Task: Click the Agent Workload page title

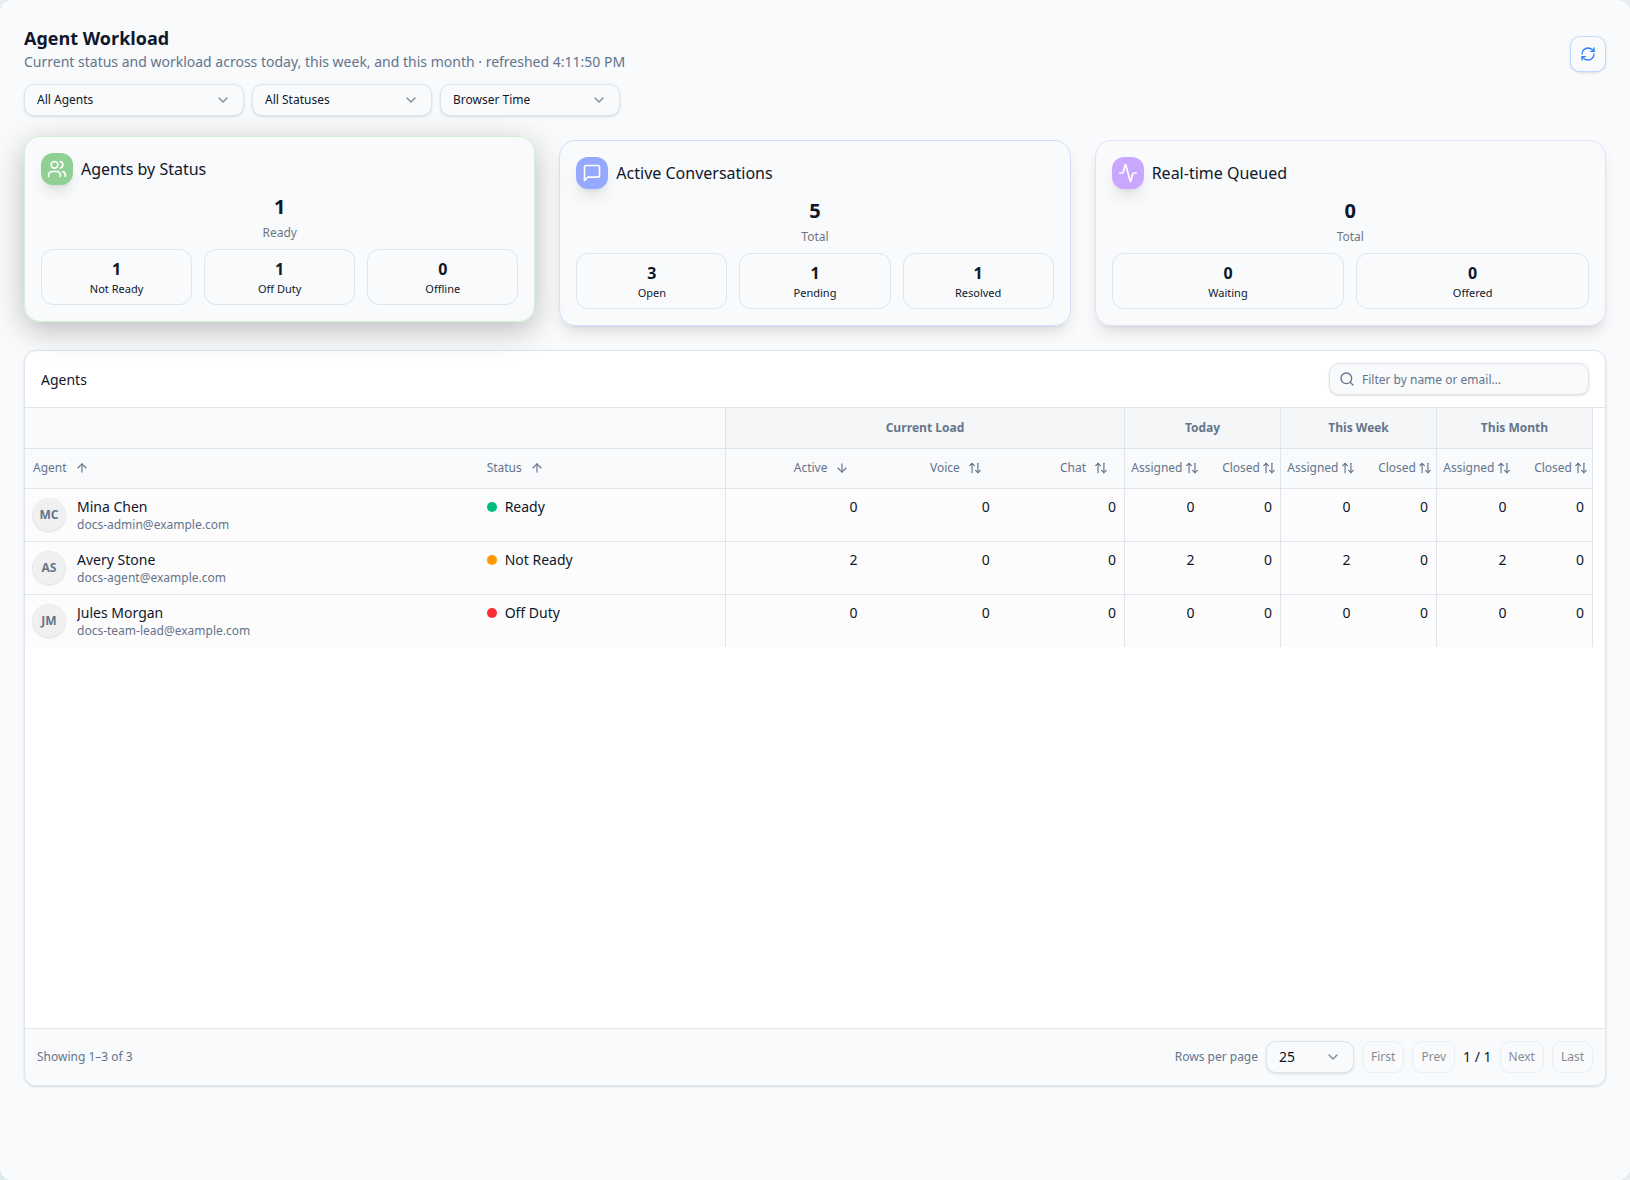Action: tap(96, 39)
